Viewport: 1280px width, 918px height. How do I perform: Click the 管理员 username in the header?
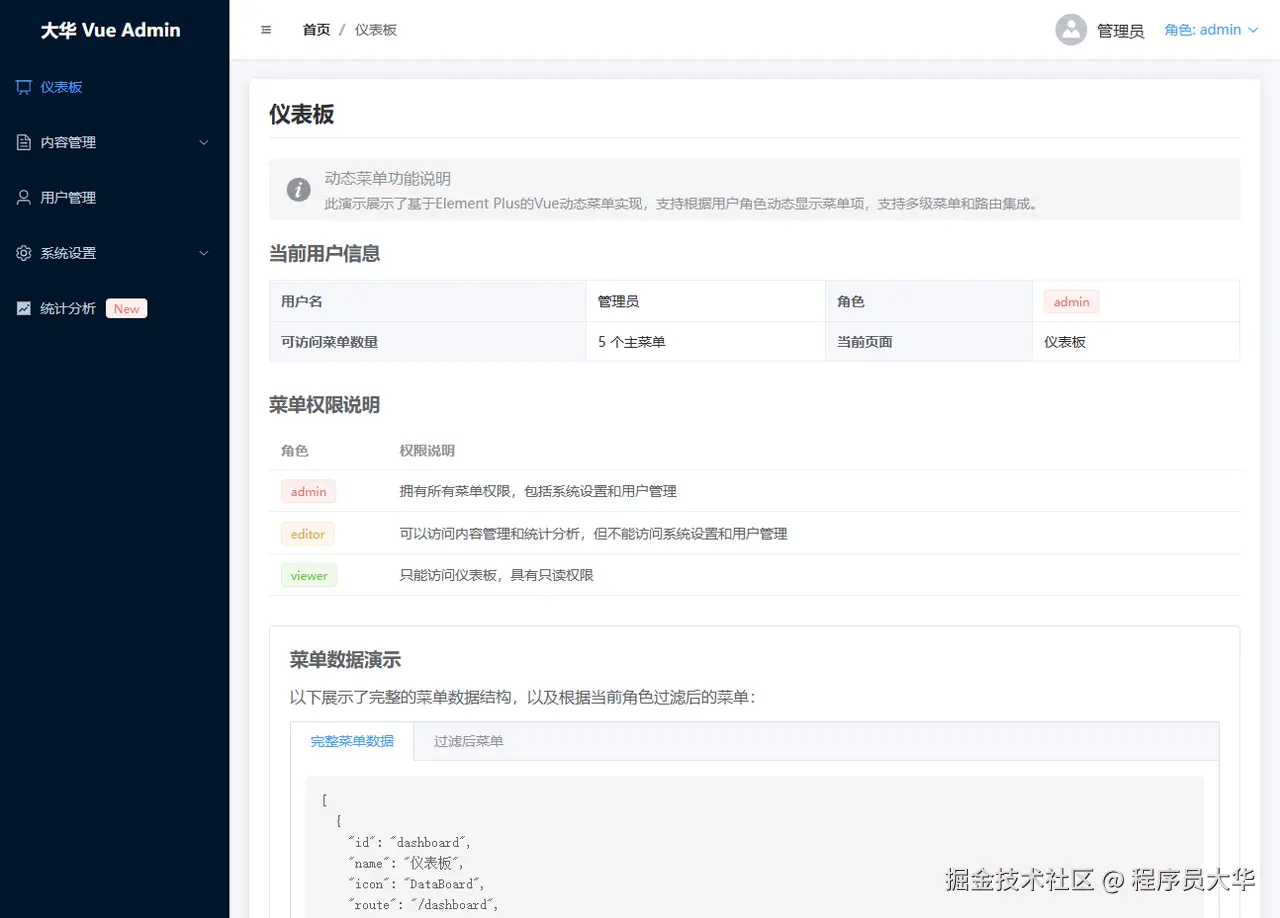click(1120, 30)
